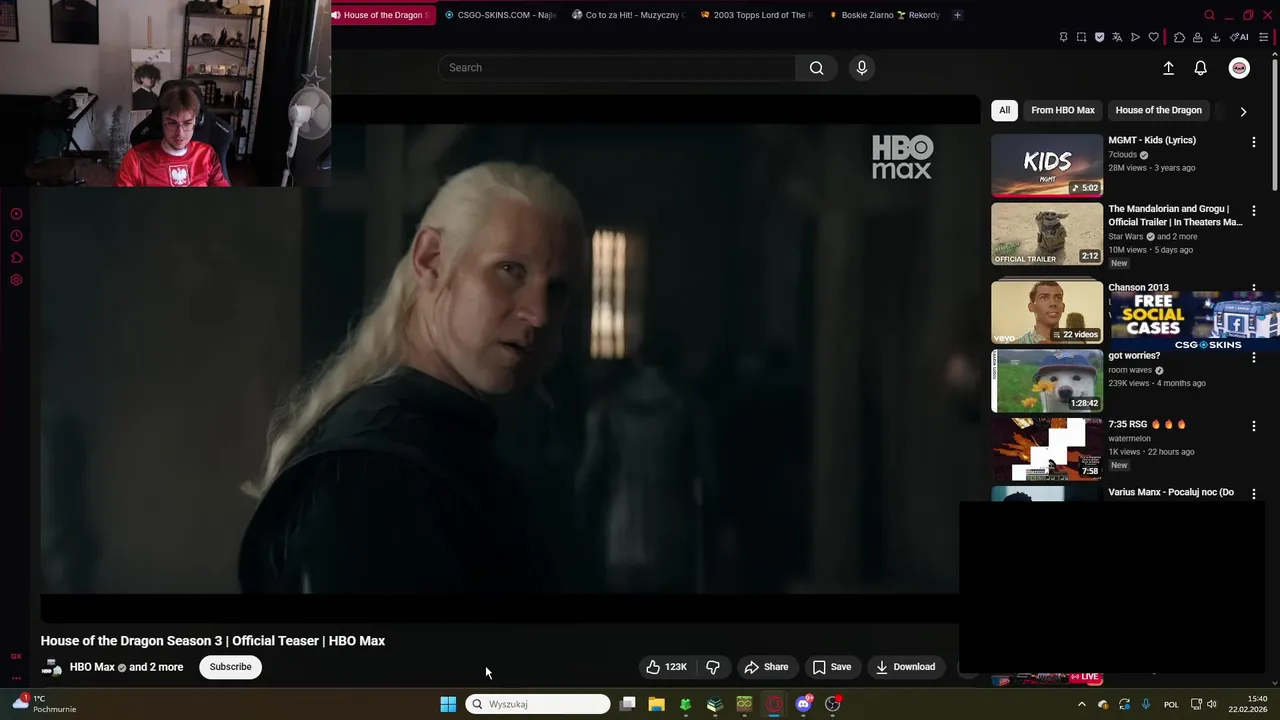Click the snapshot capture icon in toolbar
Image resolution: width=1280 pixels, height=720 pixels.
(x=1081, y=37)
